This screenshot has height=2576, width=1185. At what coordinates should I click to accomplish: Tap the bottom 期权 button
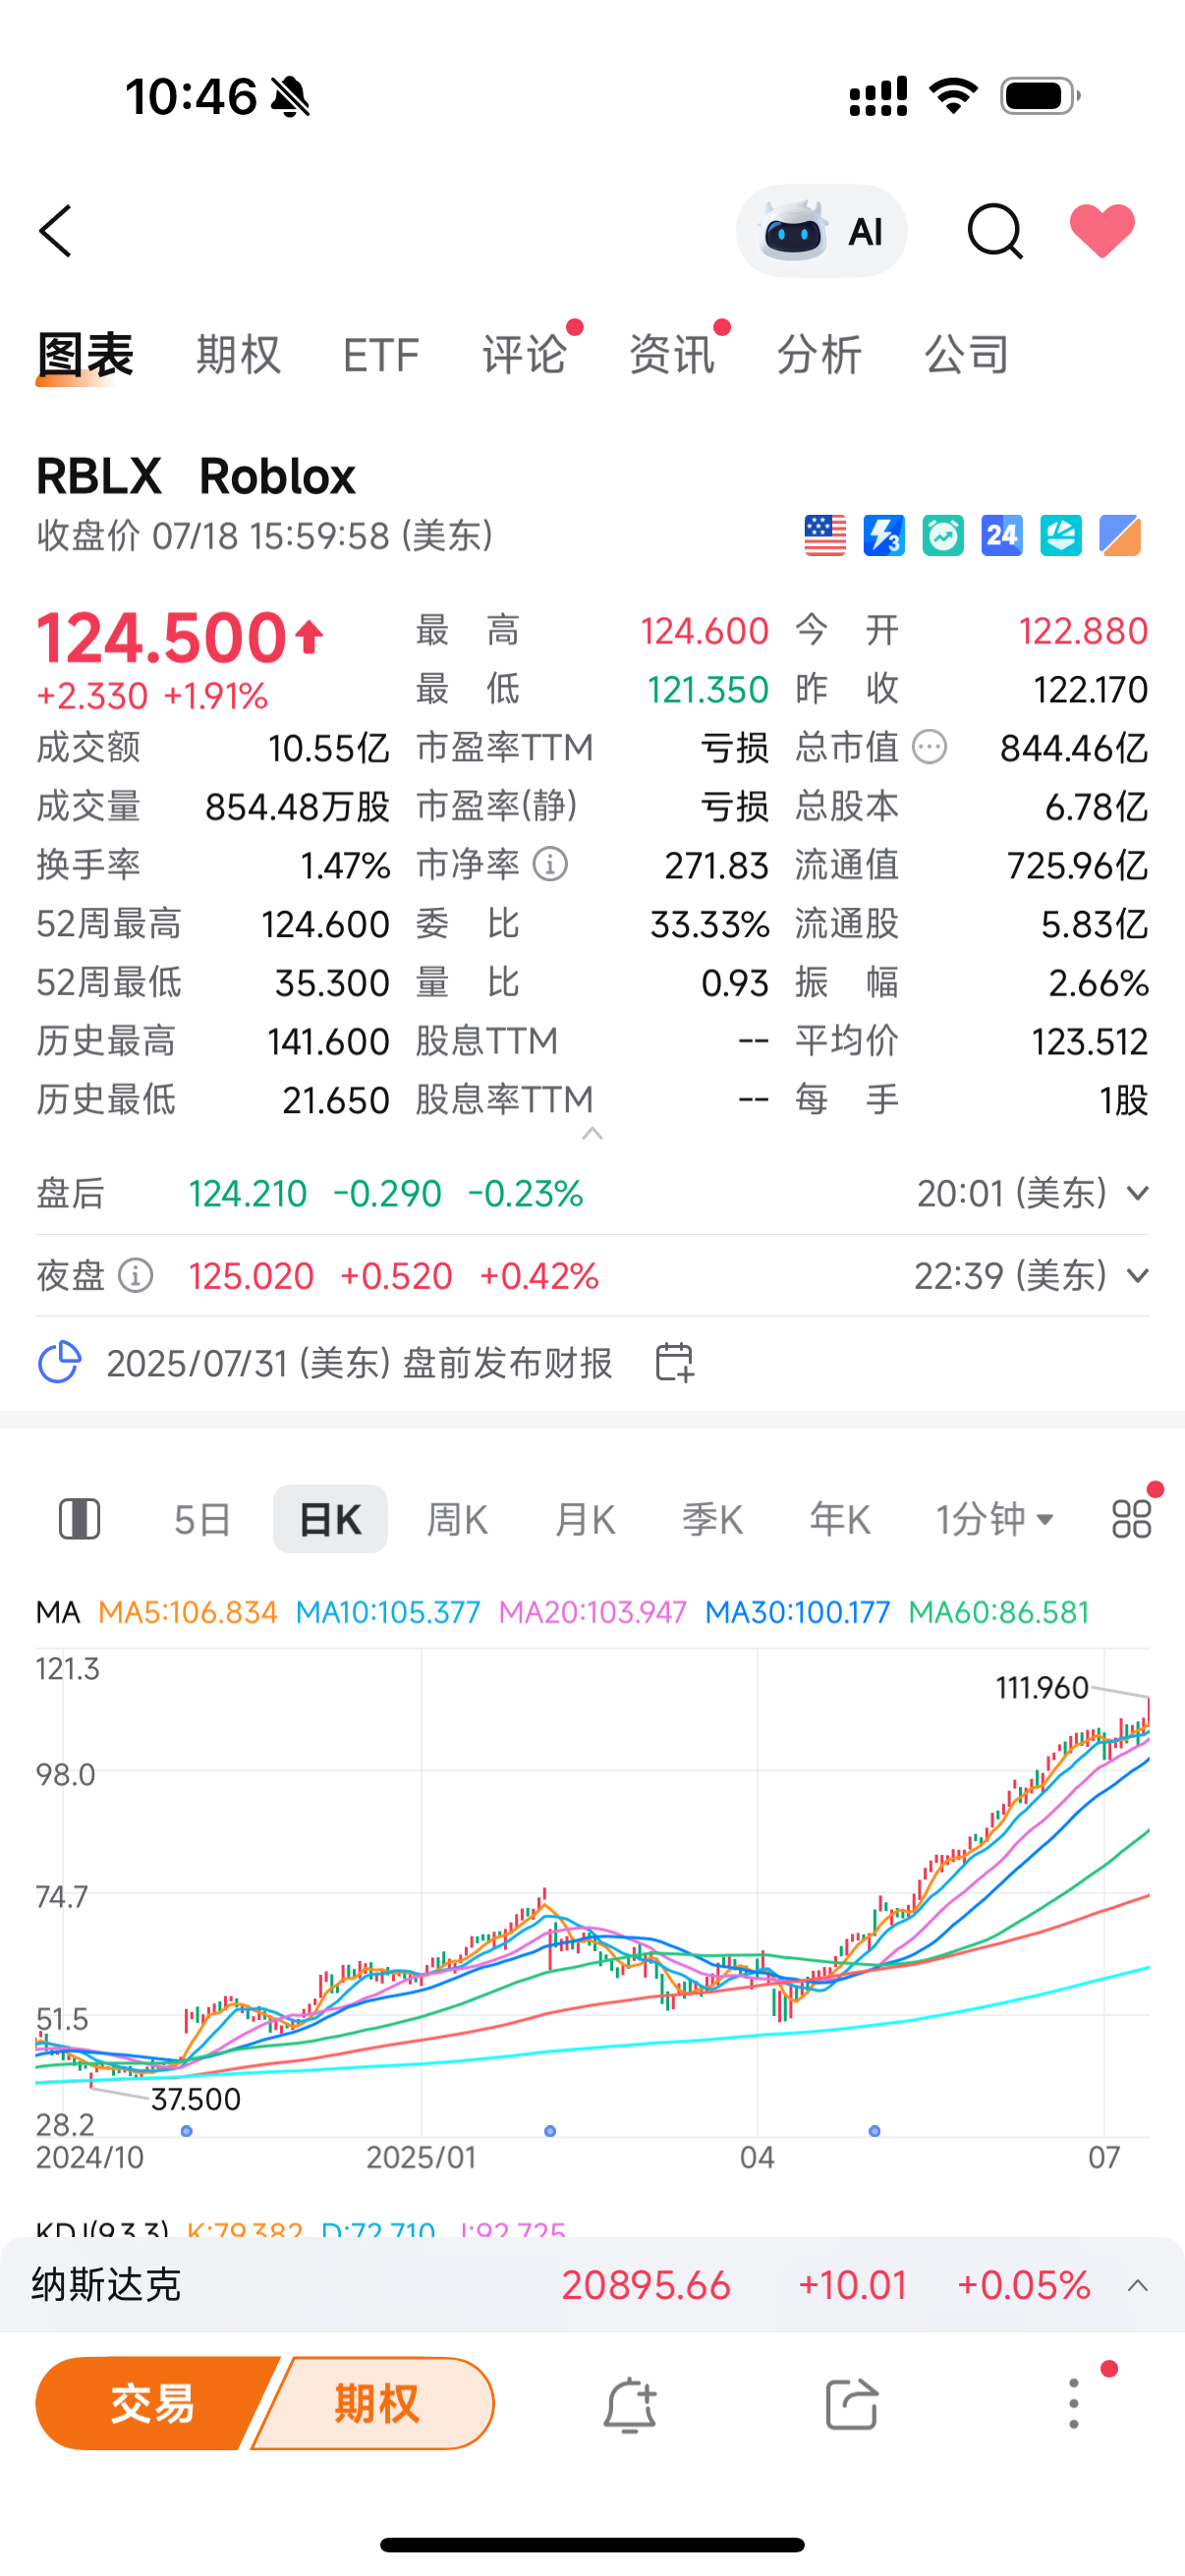pyautogui.click(x=376, y=2404)
